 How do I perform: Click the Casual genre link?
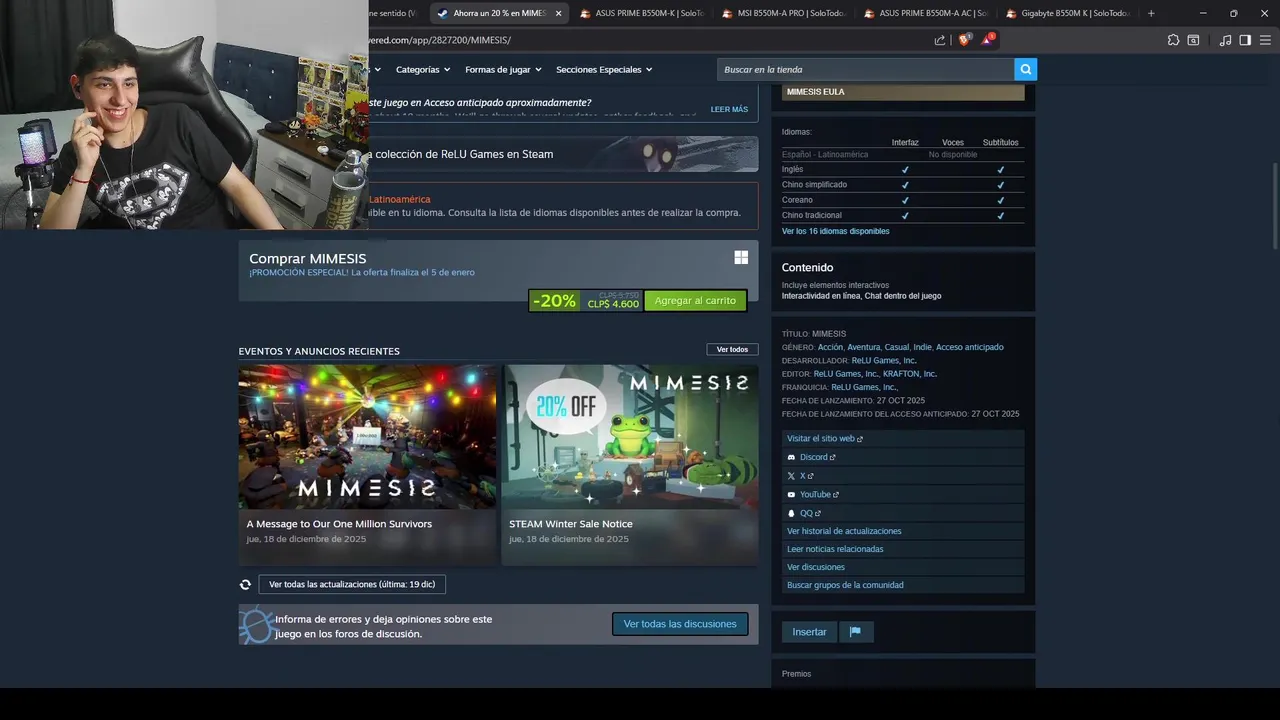(896, 347)
